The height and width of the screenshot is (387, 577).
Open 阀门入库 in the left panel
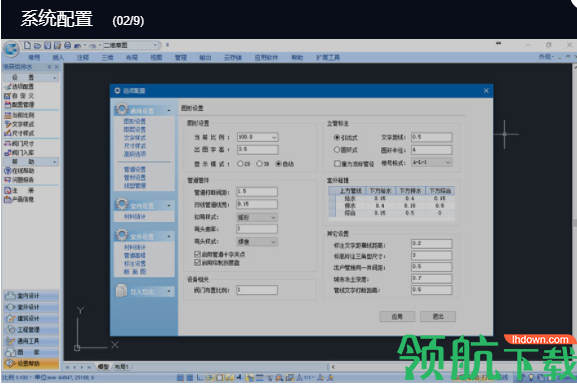click(19, 153)
